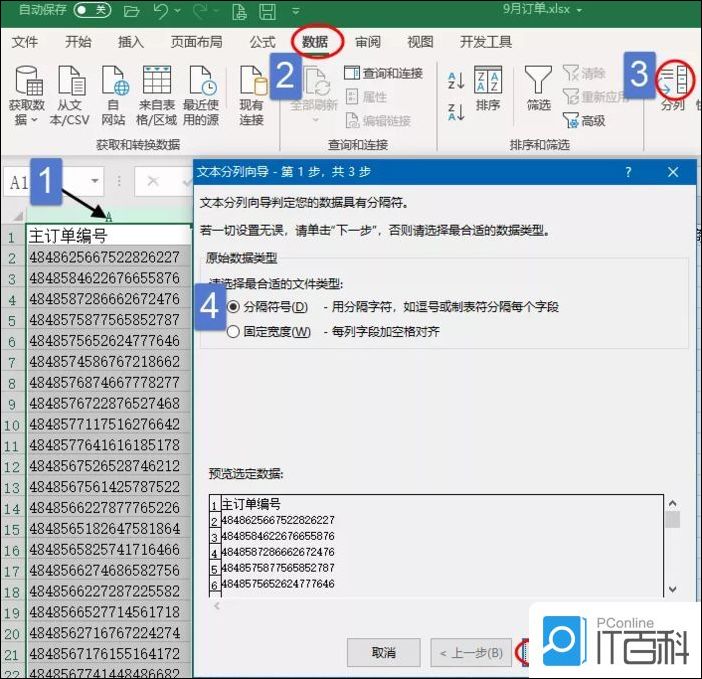
Task: Click the 高级 advanced filter button
Action: (585, 120)
